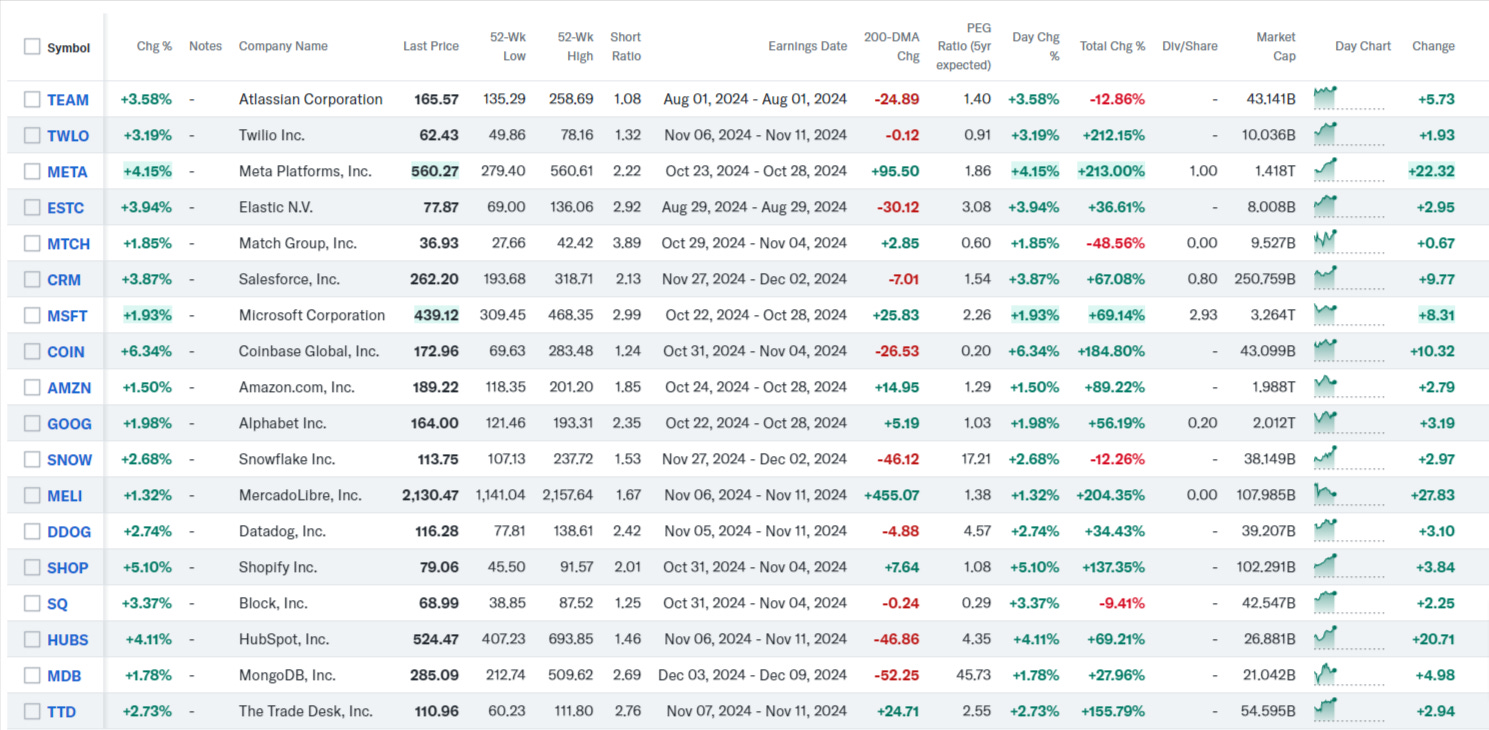Open the MSFT ticker link
This screenshot has width=1489, height=730.
(x=67, y=315)
